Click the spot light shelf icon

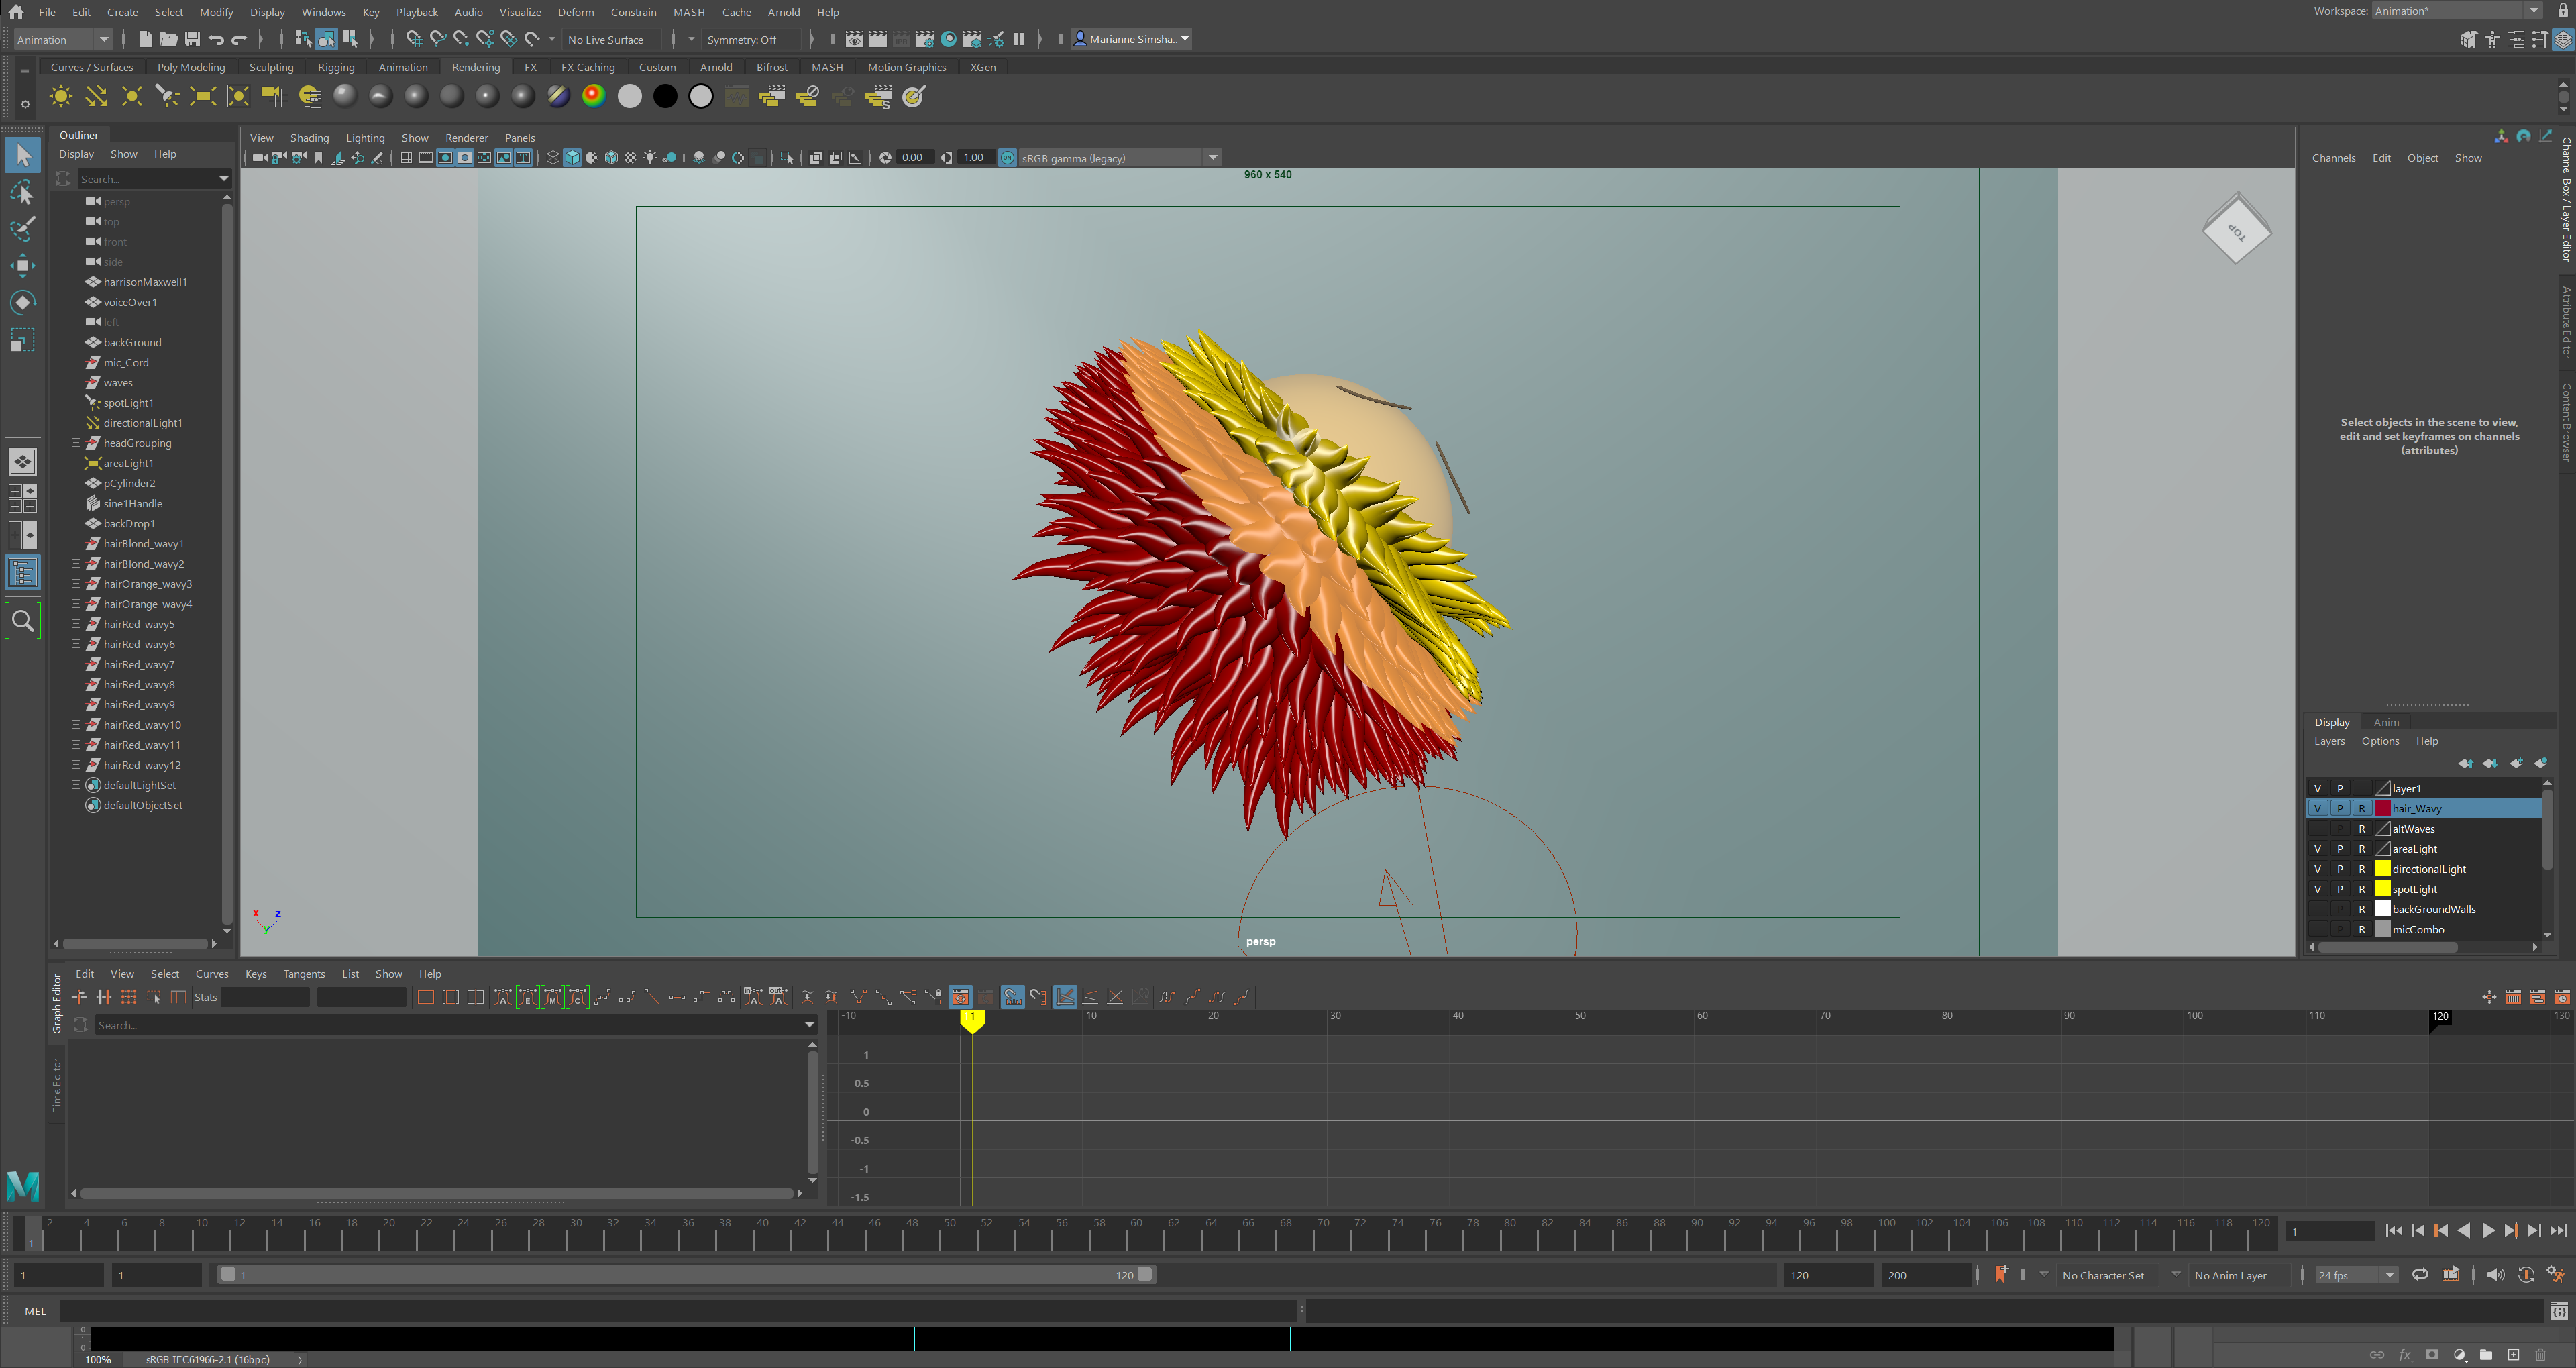[167, 97]
